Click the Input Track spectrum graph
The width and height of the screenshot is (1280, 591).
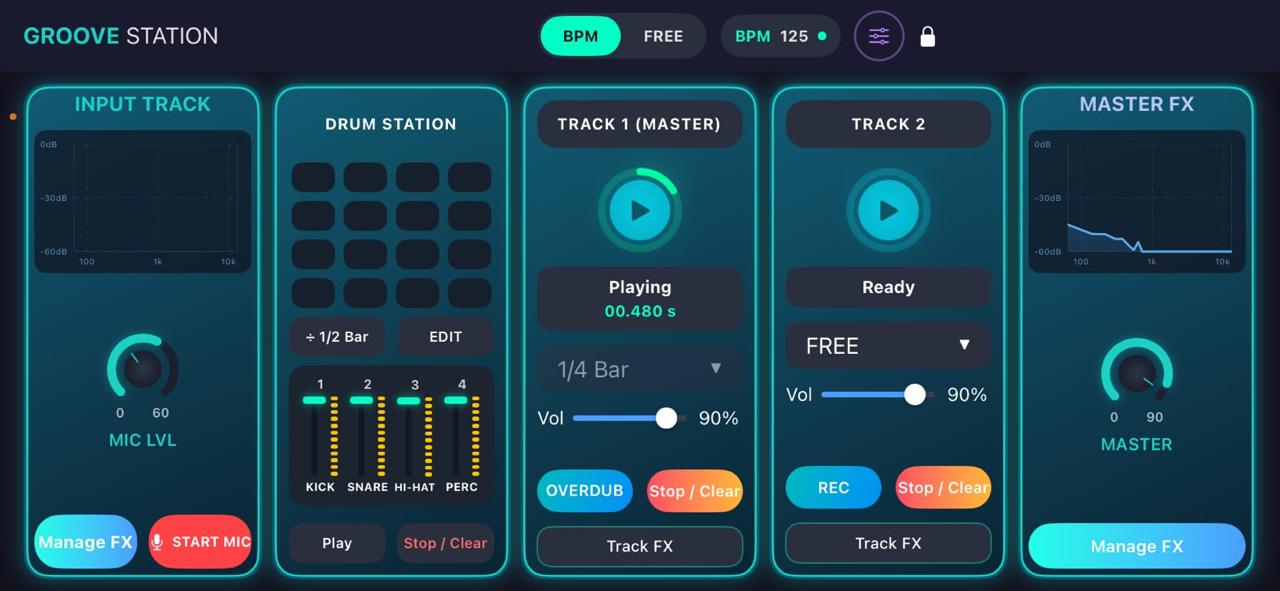coord(143,201)
